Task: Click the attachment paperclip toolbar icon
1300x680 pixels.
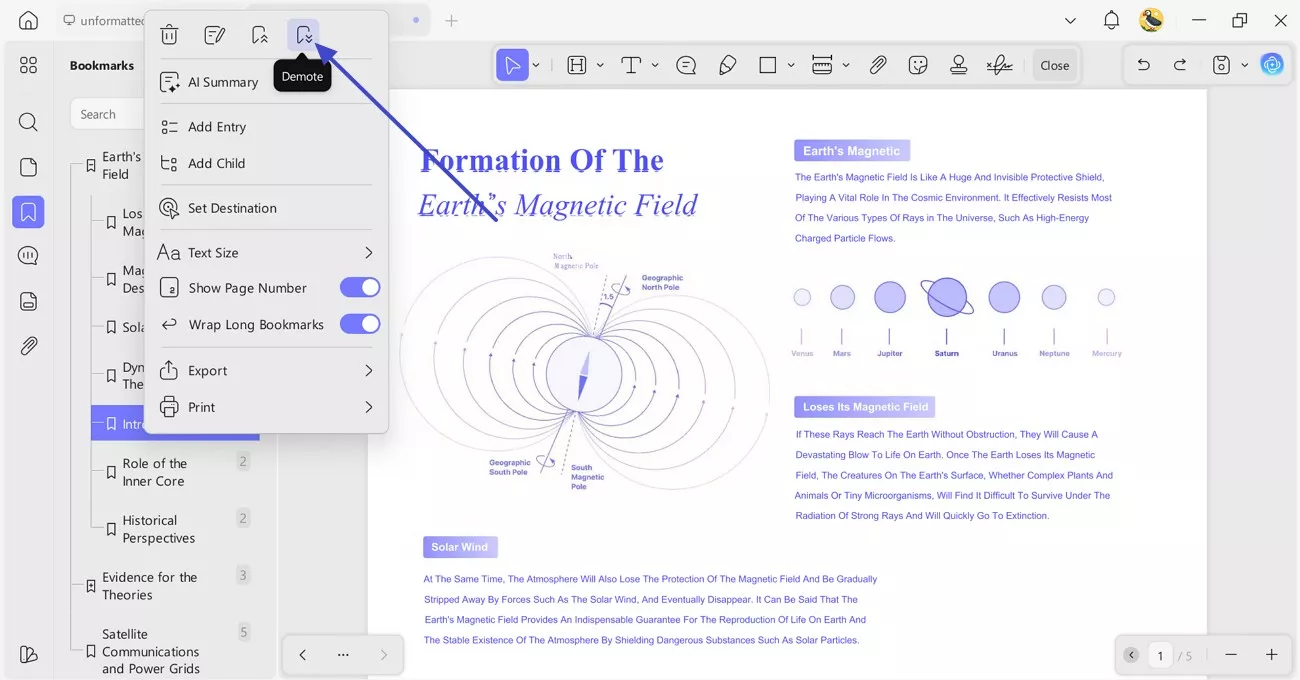Action: click(x=877, y=65)
